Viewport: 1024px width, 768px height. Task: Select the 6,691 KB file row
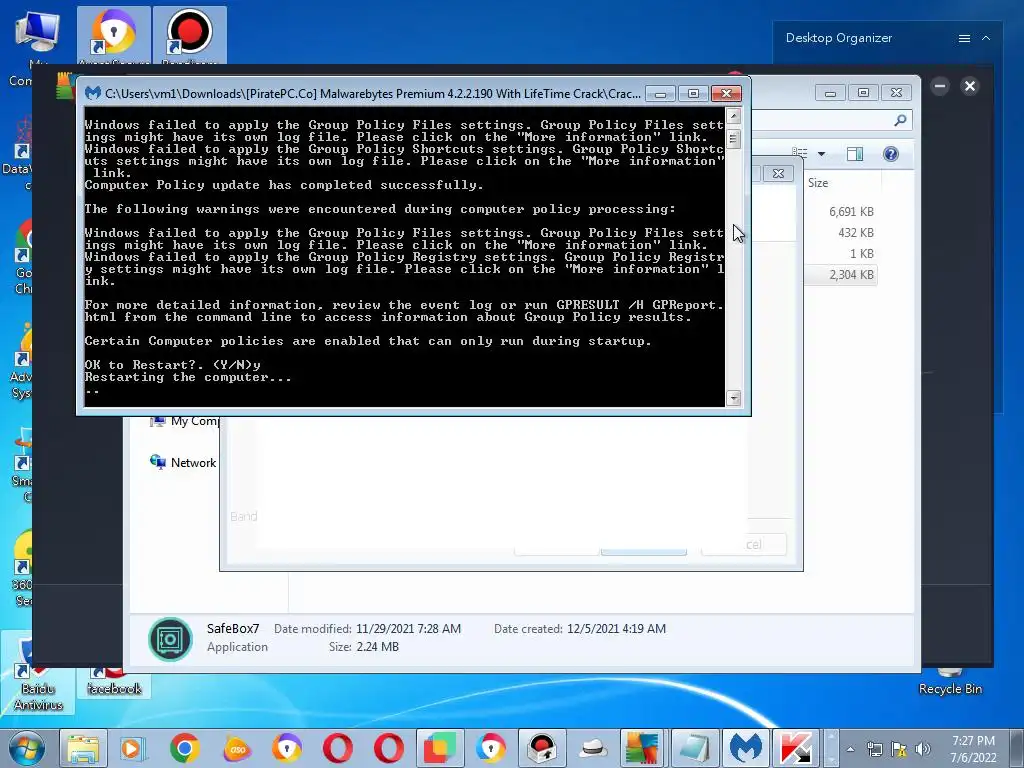pyautogui.click(x=840, y=212)
